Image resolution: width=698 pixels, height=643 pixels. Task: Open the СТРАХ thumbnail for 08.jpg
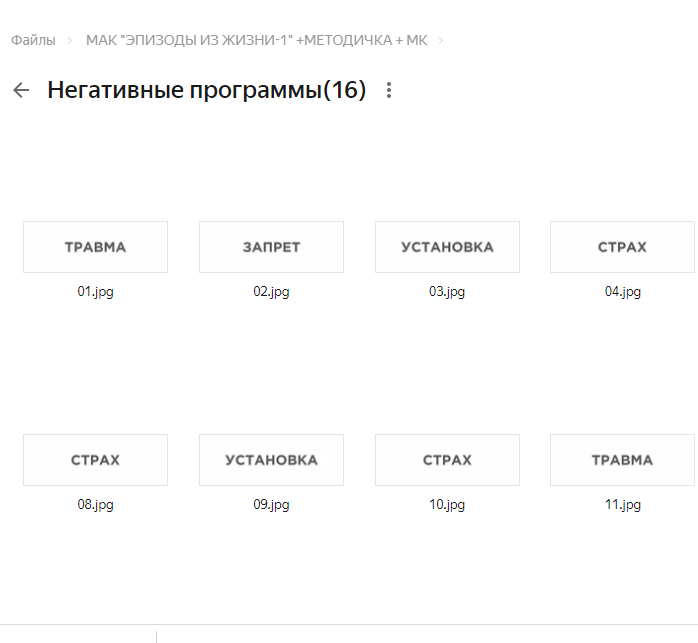[x=95, y=460]
